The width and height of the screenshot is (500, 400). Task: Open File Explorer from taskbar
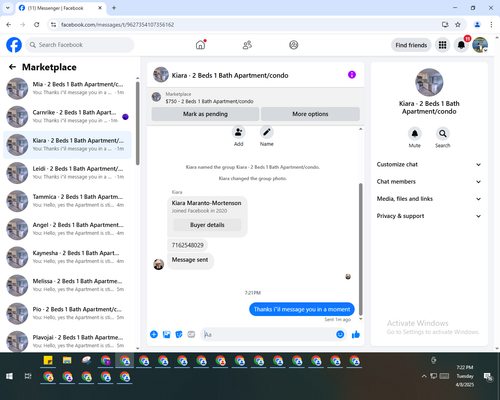(x=67, y=360)
